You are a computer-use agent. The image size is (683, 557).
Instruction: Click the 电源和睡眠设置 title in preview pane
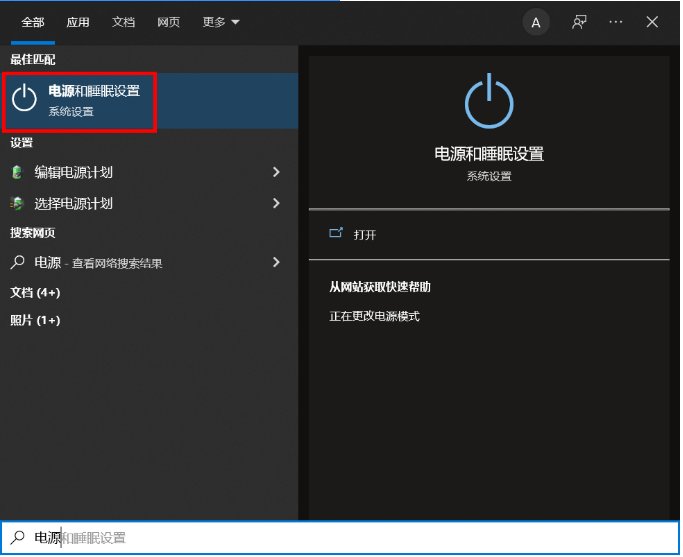pyautogui.click(x=489, y=154)
